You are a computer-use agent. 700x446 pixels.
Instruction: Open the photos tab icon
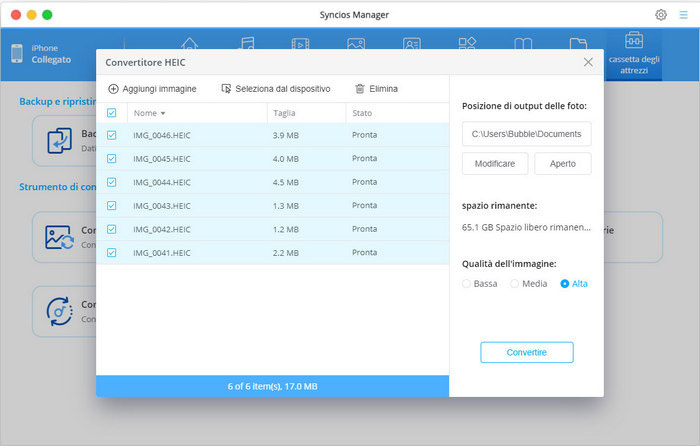pyautogui.click(x=356, y=43)
